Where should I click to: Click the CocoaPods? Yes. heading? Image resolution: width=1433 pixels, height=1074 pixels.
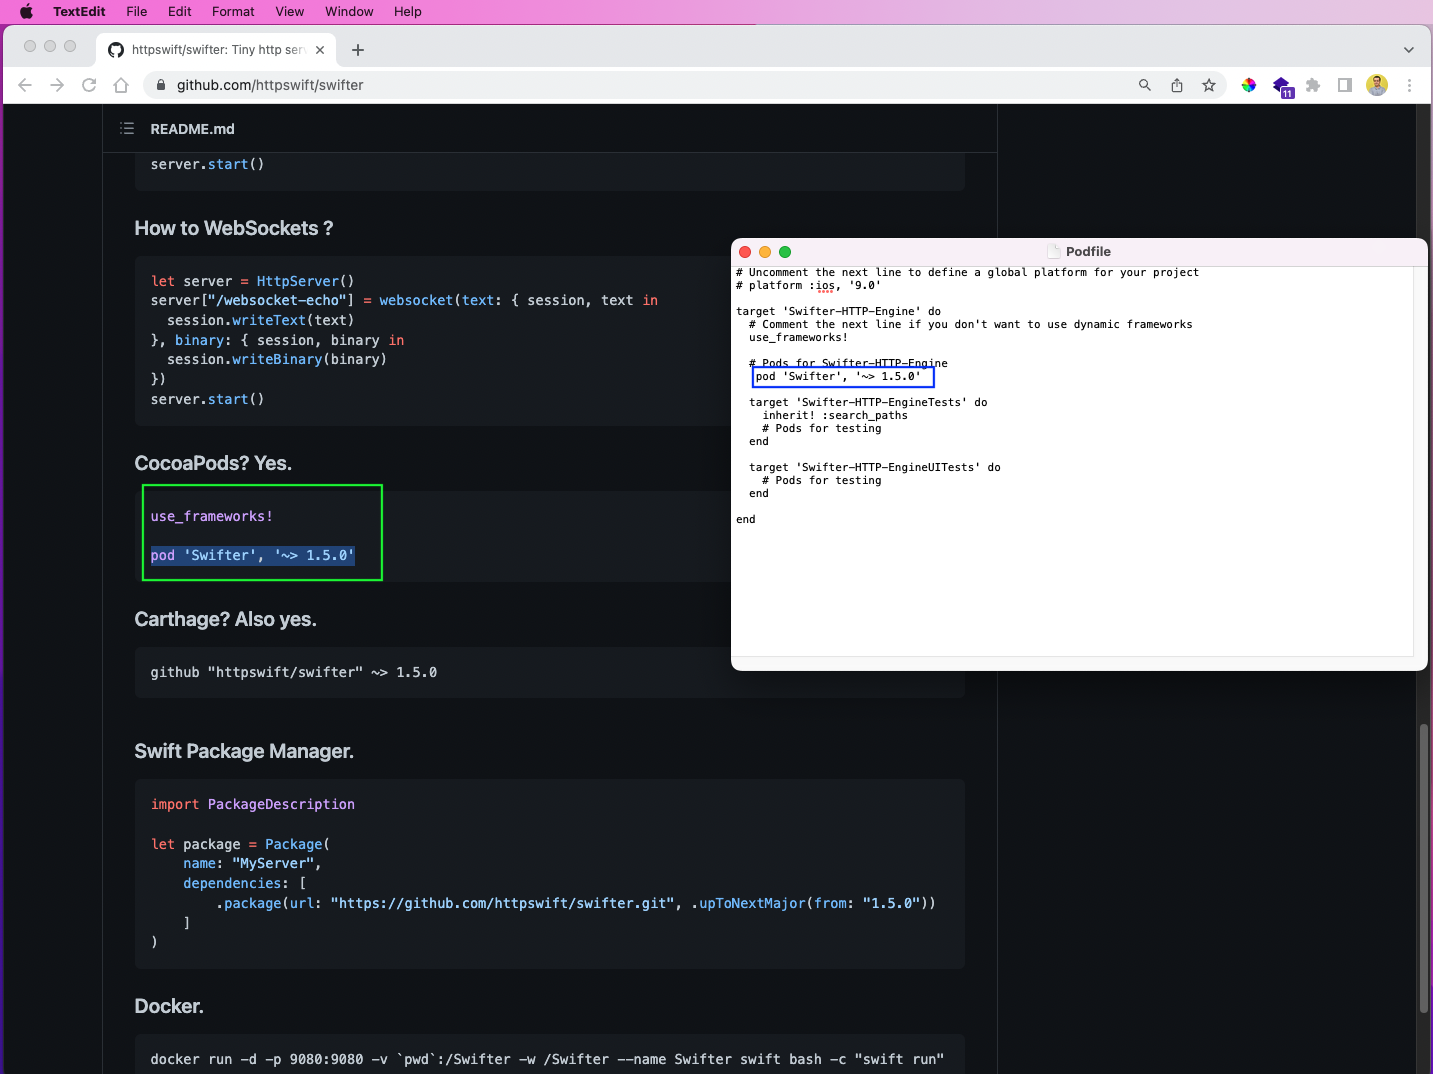(213, 463)
